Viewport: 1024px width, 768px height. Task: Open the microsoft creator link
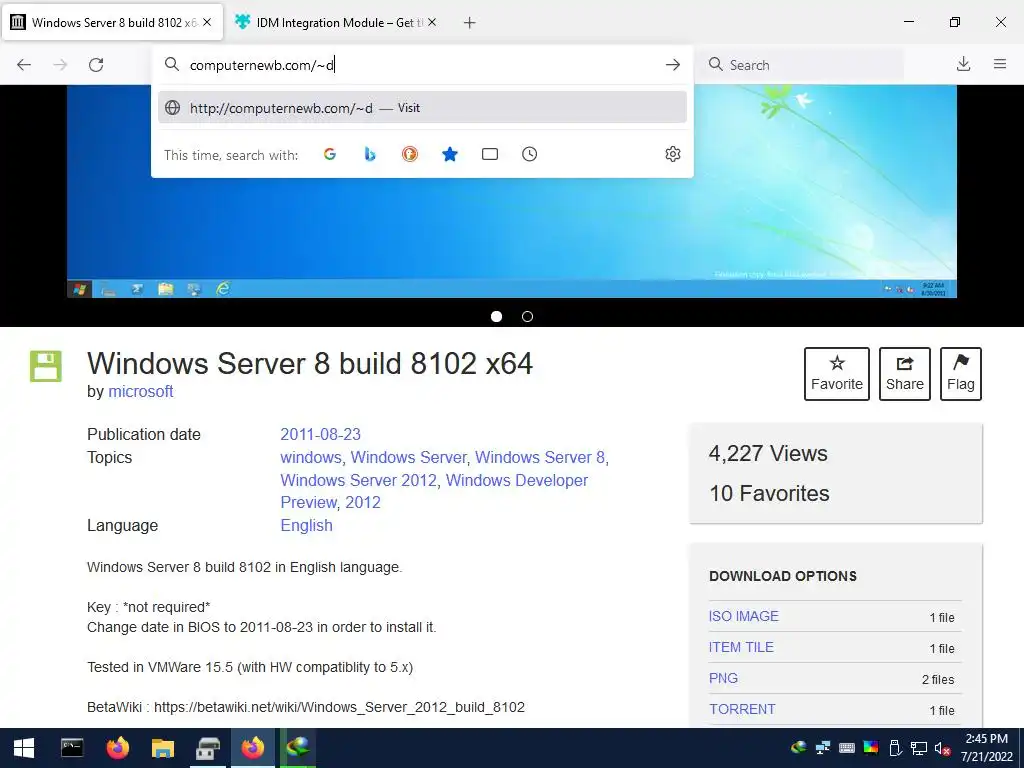click(140, 391)
